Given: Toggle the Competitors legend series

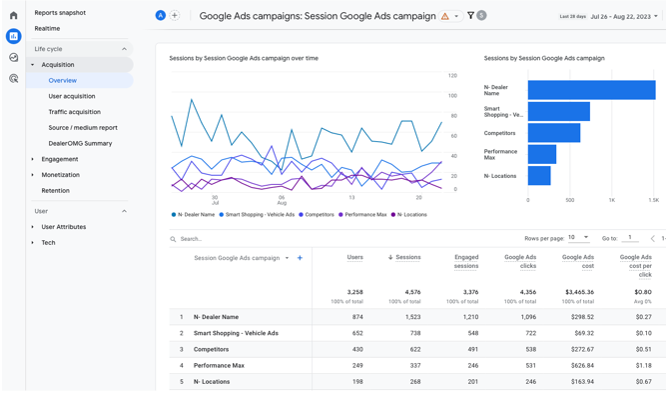Looking at the screenshot, I should click(317, 215).
